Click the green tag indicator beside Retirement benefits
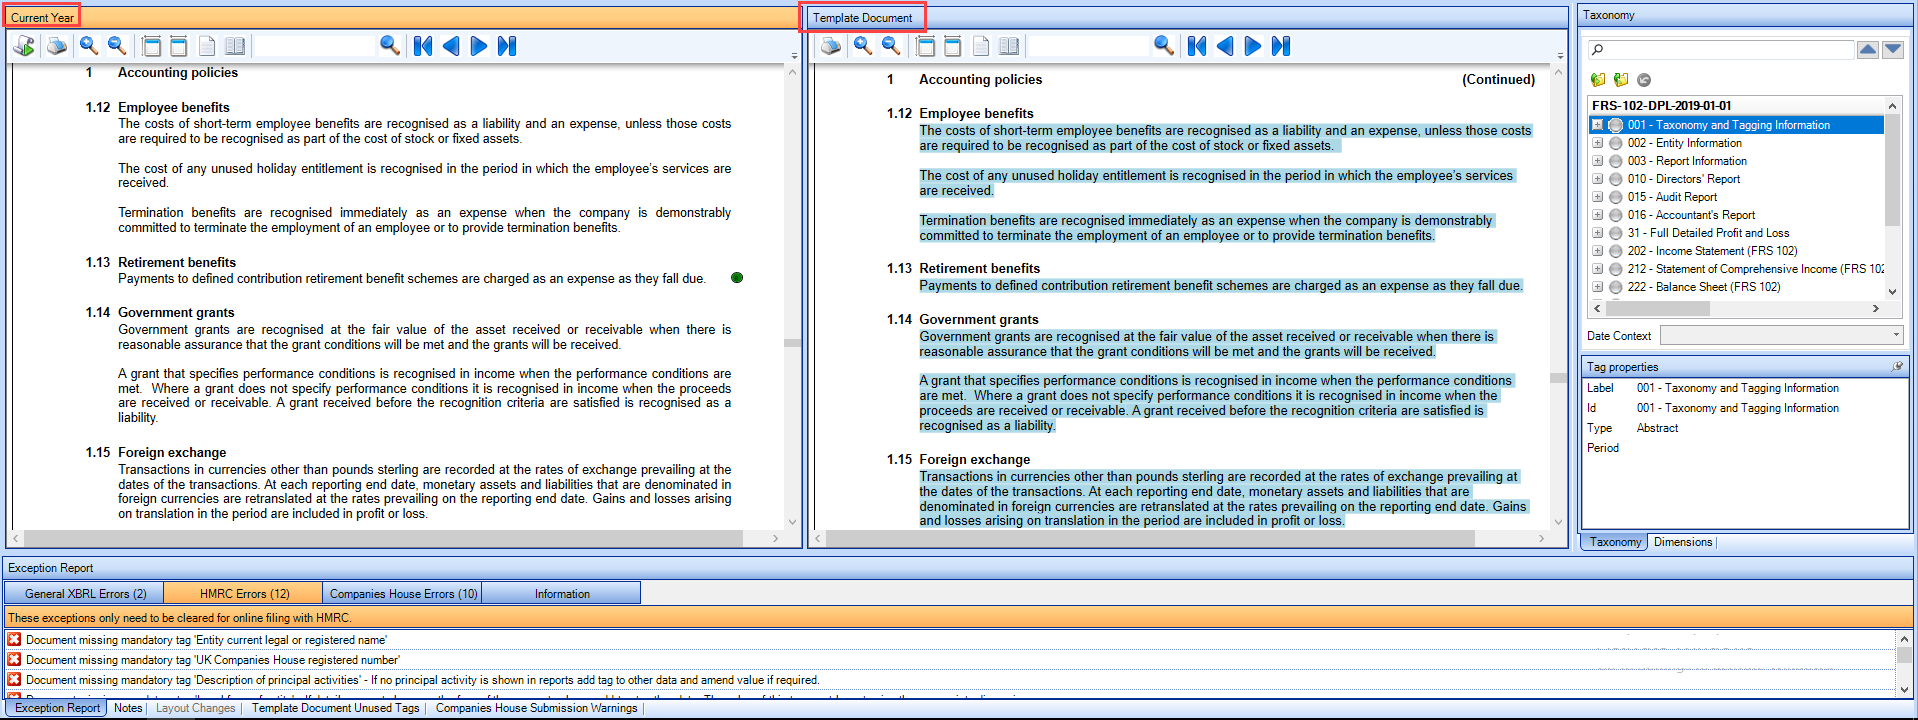Screen dimensions: 1918x720 coord(737,278)
